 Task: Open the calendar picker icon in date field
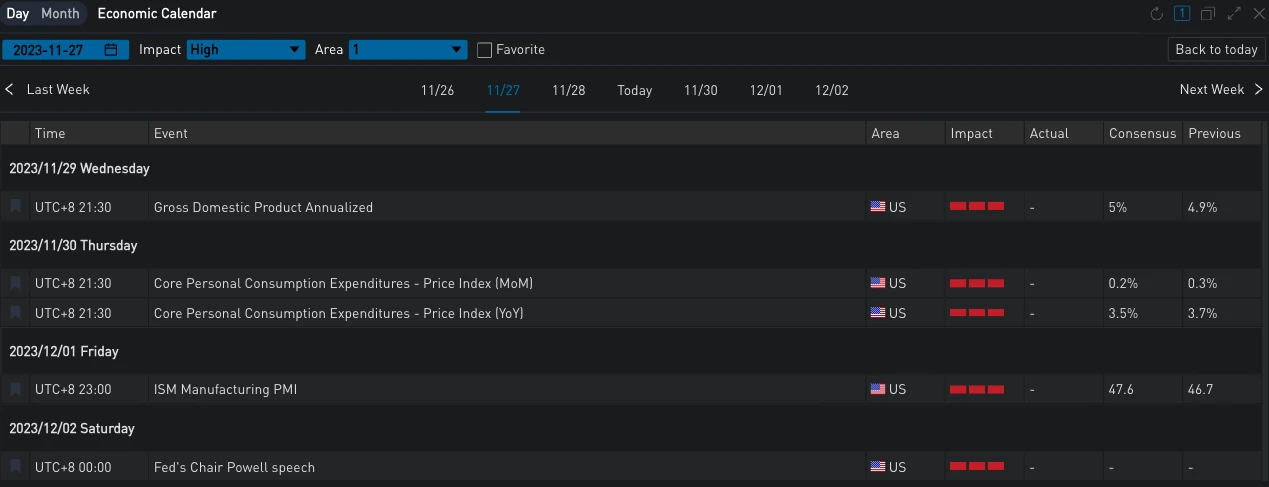coord(111,49)
